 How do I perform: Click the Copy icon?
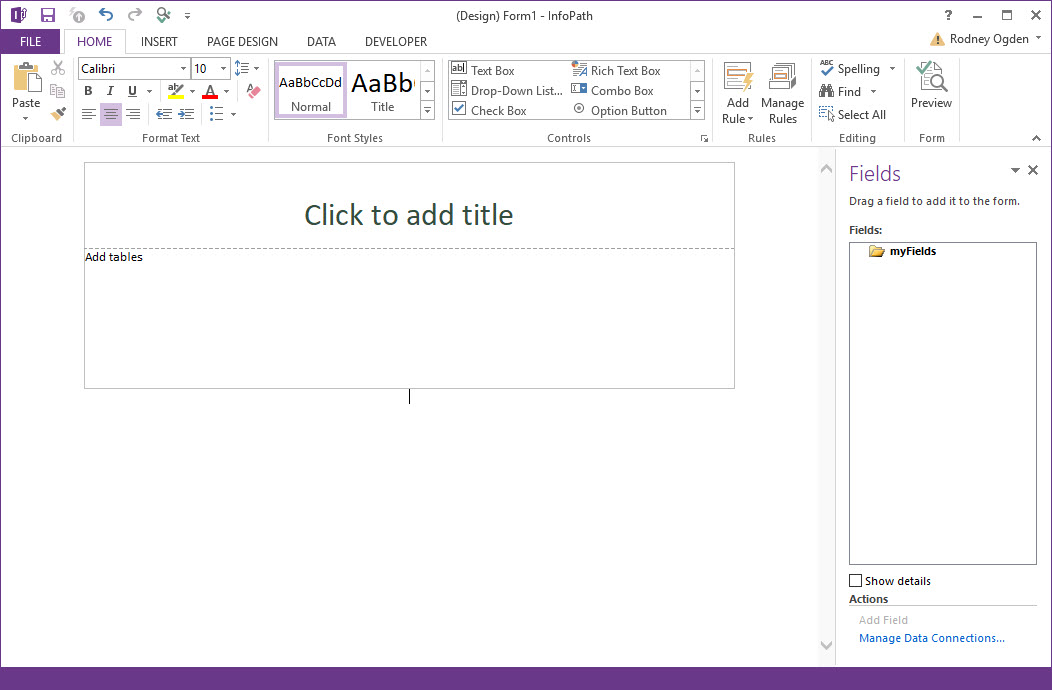coord(58,91)
